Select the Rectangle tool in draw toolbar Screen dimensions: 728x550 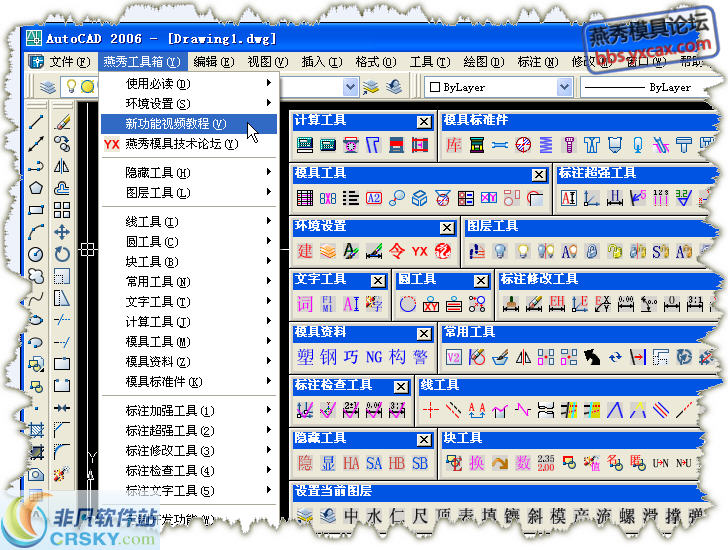tap(36, 210)
